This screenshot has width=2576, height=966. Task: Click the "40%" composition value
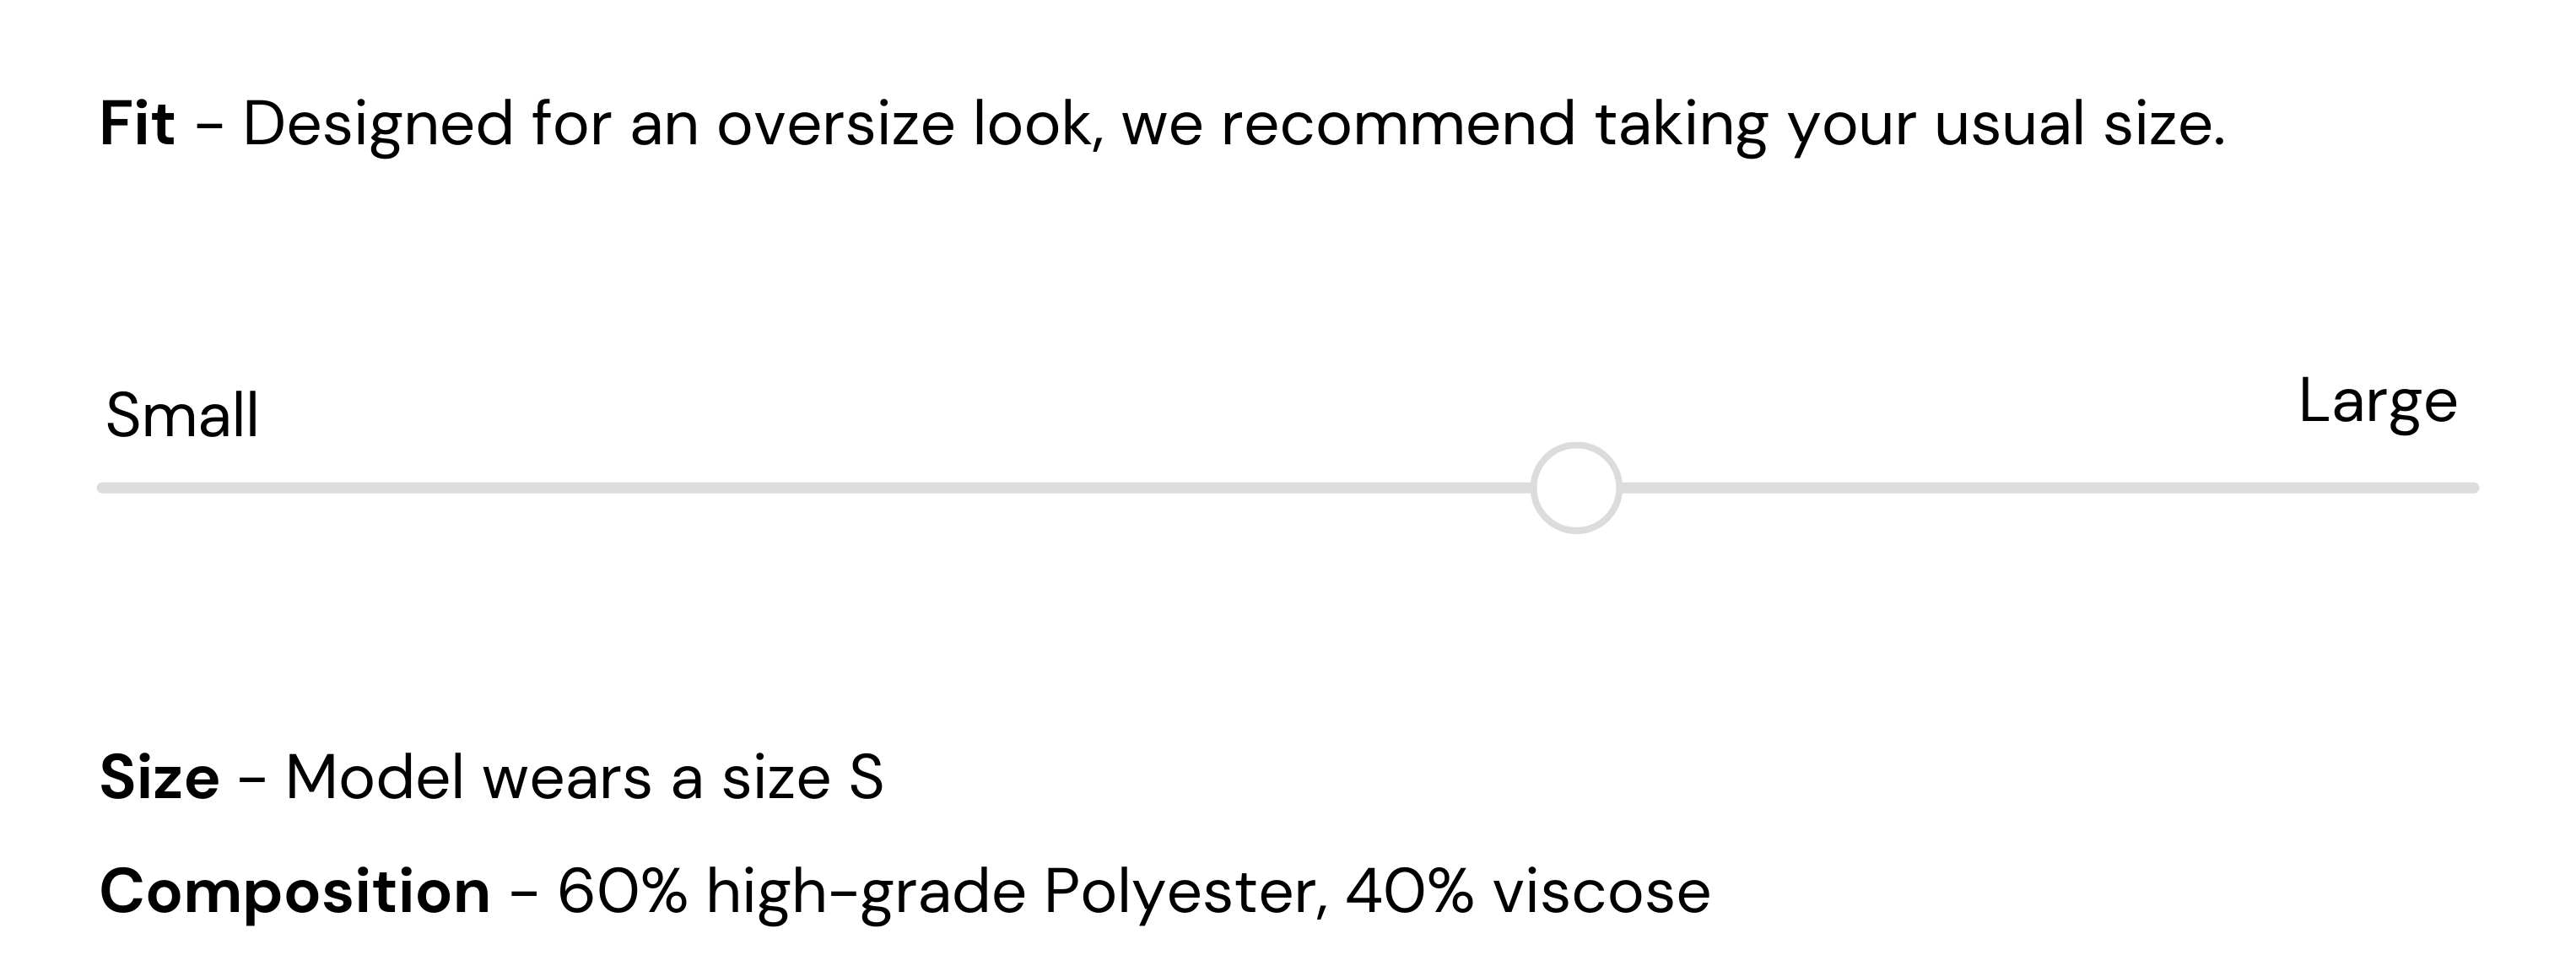pos(1409,891)
